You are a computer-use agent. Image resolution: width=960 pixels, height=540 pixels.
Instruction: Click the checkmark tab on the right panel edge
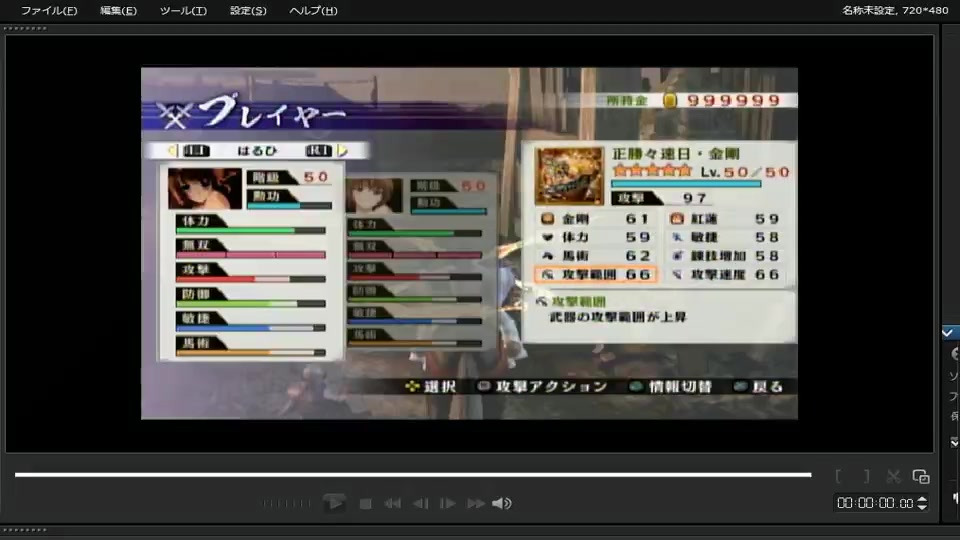click(949, 333)
